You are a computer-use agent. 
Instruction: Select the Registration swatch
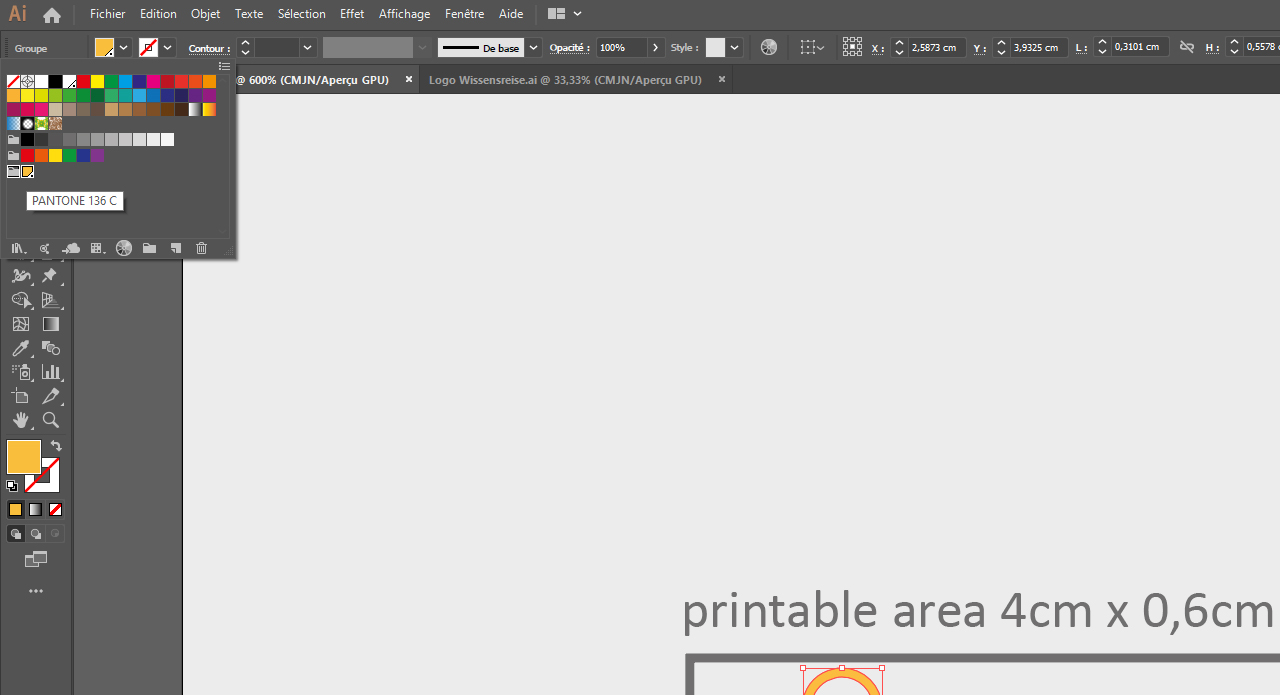coord(28,82)
